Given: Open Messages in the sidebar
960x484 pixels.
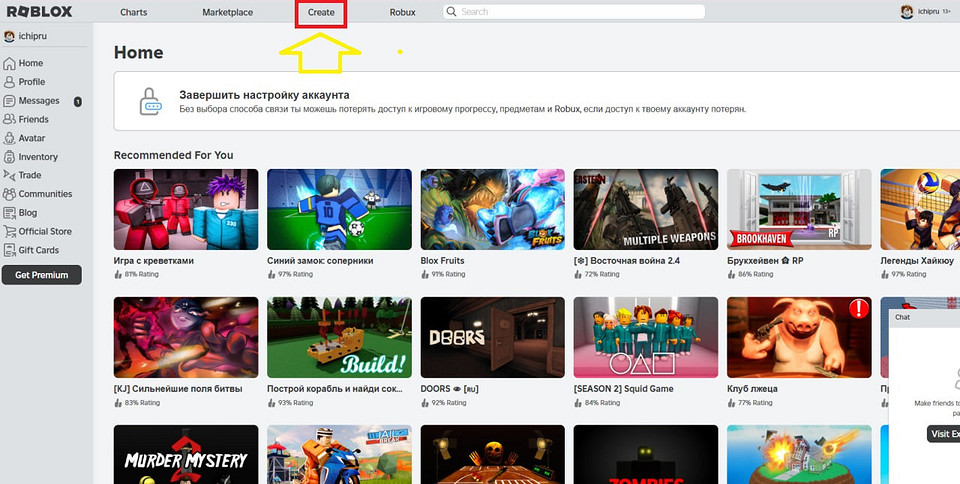Looking at the screenshot, I should pyautogui.click(x=38, y=101).
